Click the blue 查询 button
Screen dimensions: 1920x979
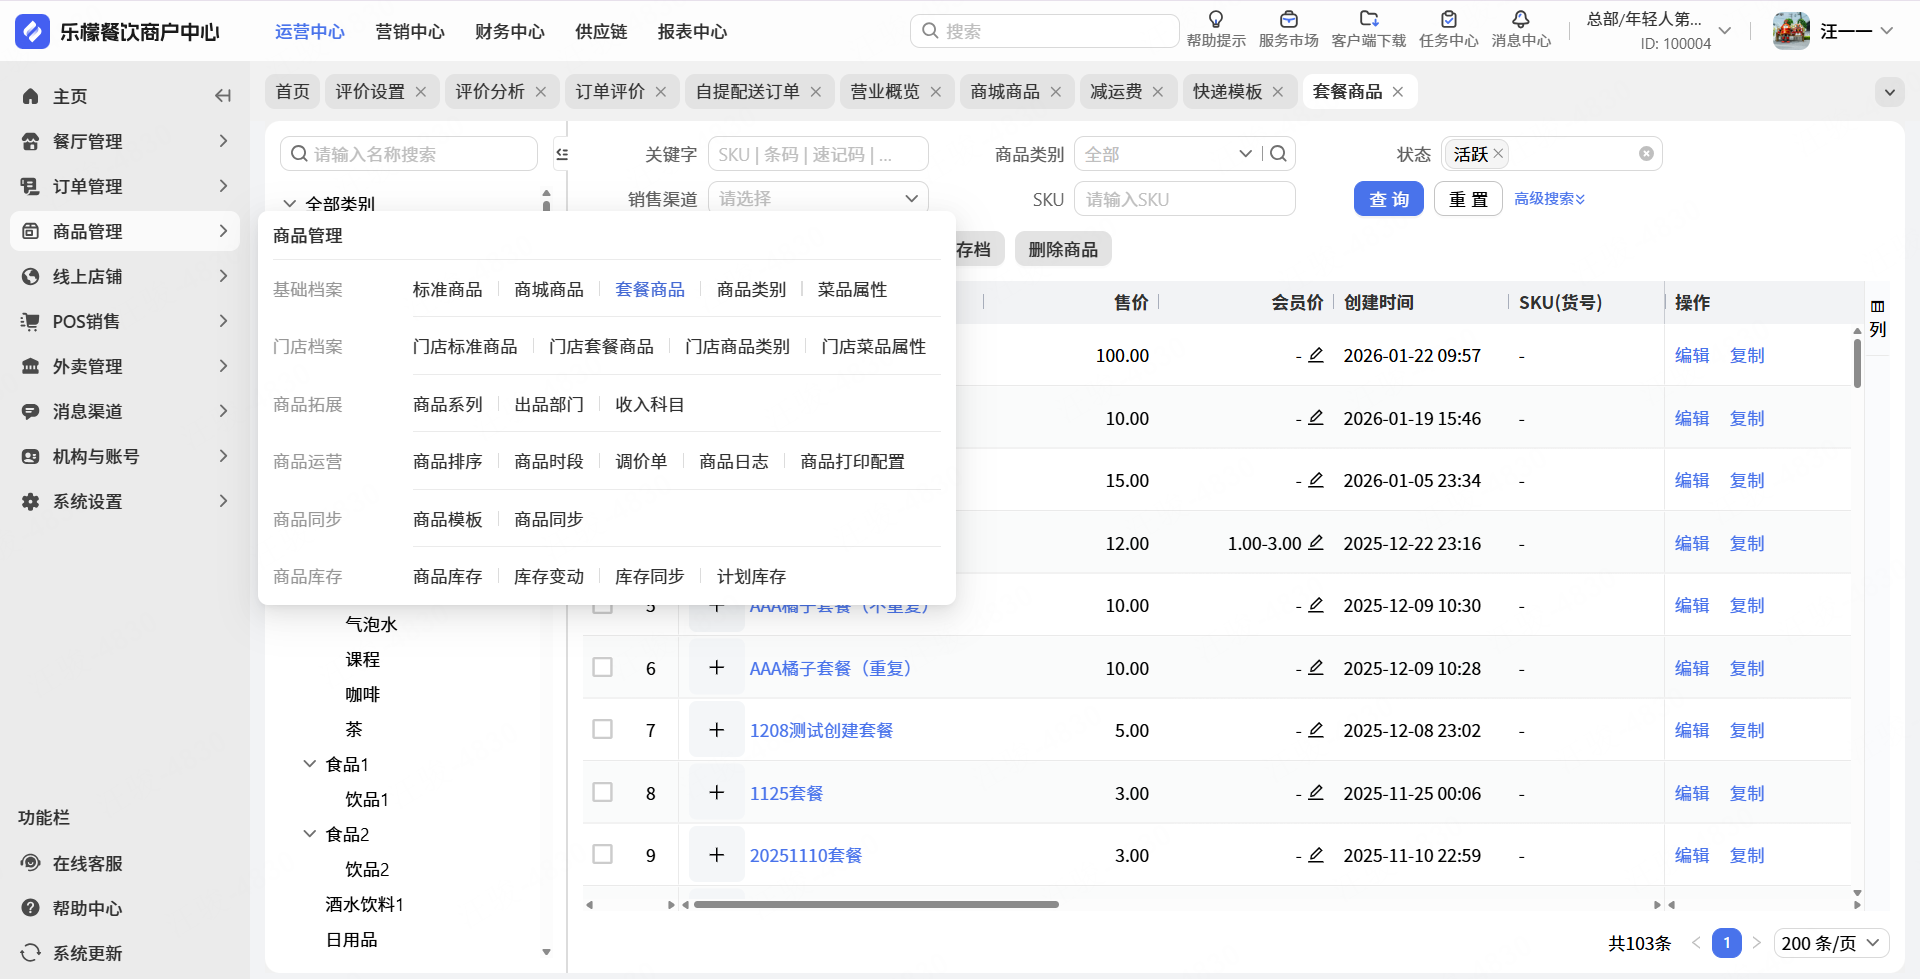1388,199
